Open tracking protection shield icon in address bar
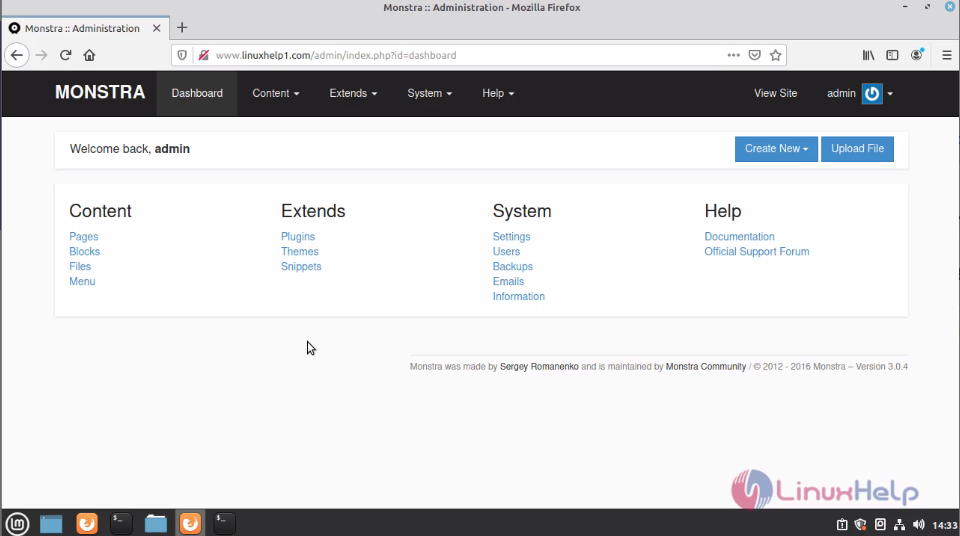Screen dimensions: 960x536 (182, 55)
